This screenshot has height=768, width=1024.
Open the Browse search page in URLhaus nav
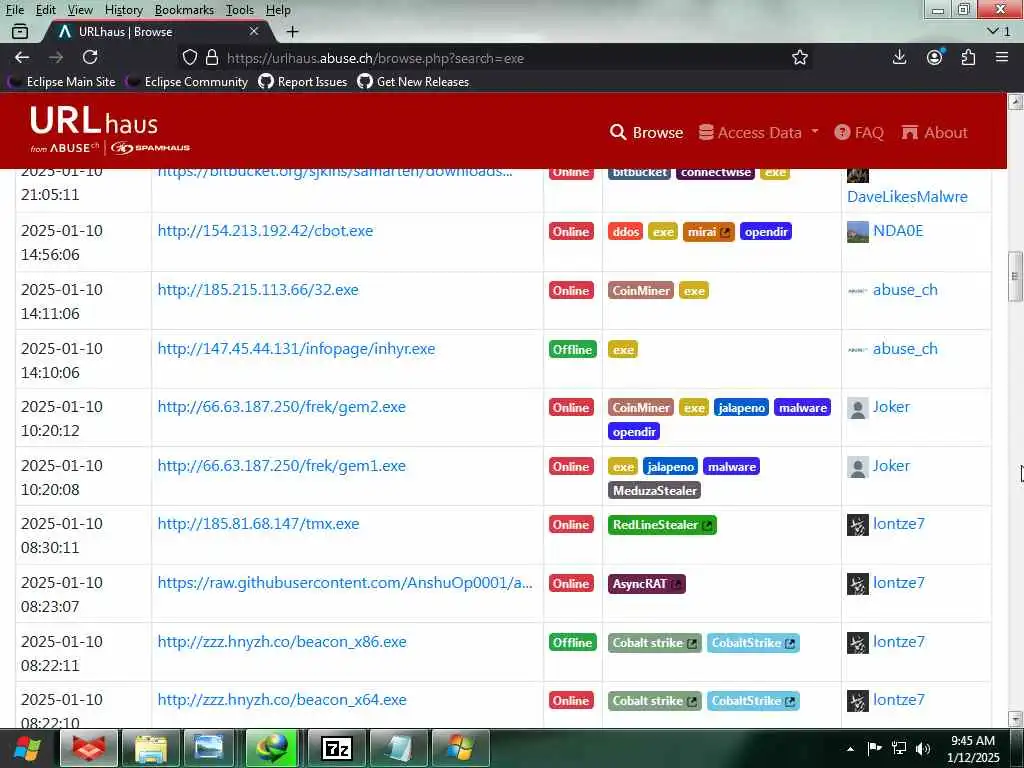point(647,133)
